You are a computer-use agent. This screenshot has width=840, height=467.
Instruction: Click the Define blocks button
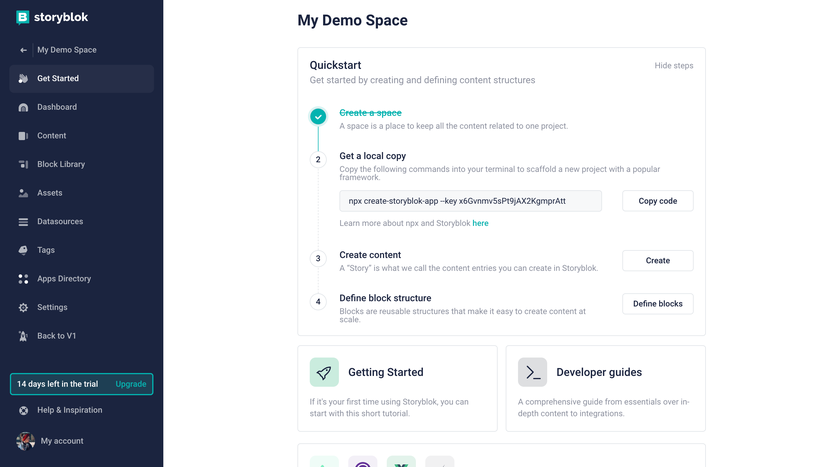coord(657,304)
